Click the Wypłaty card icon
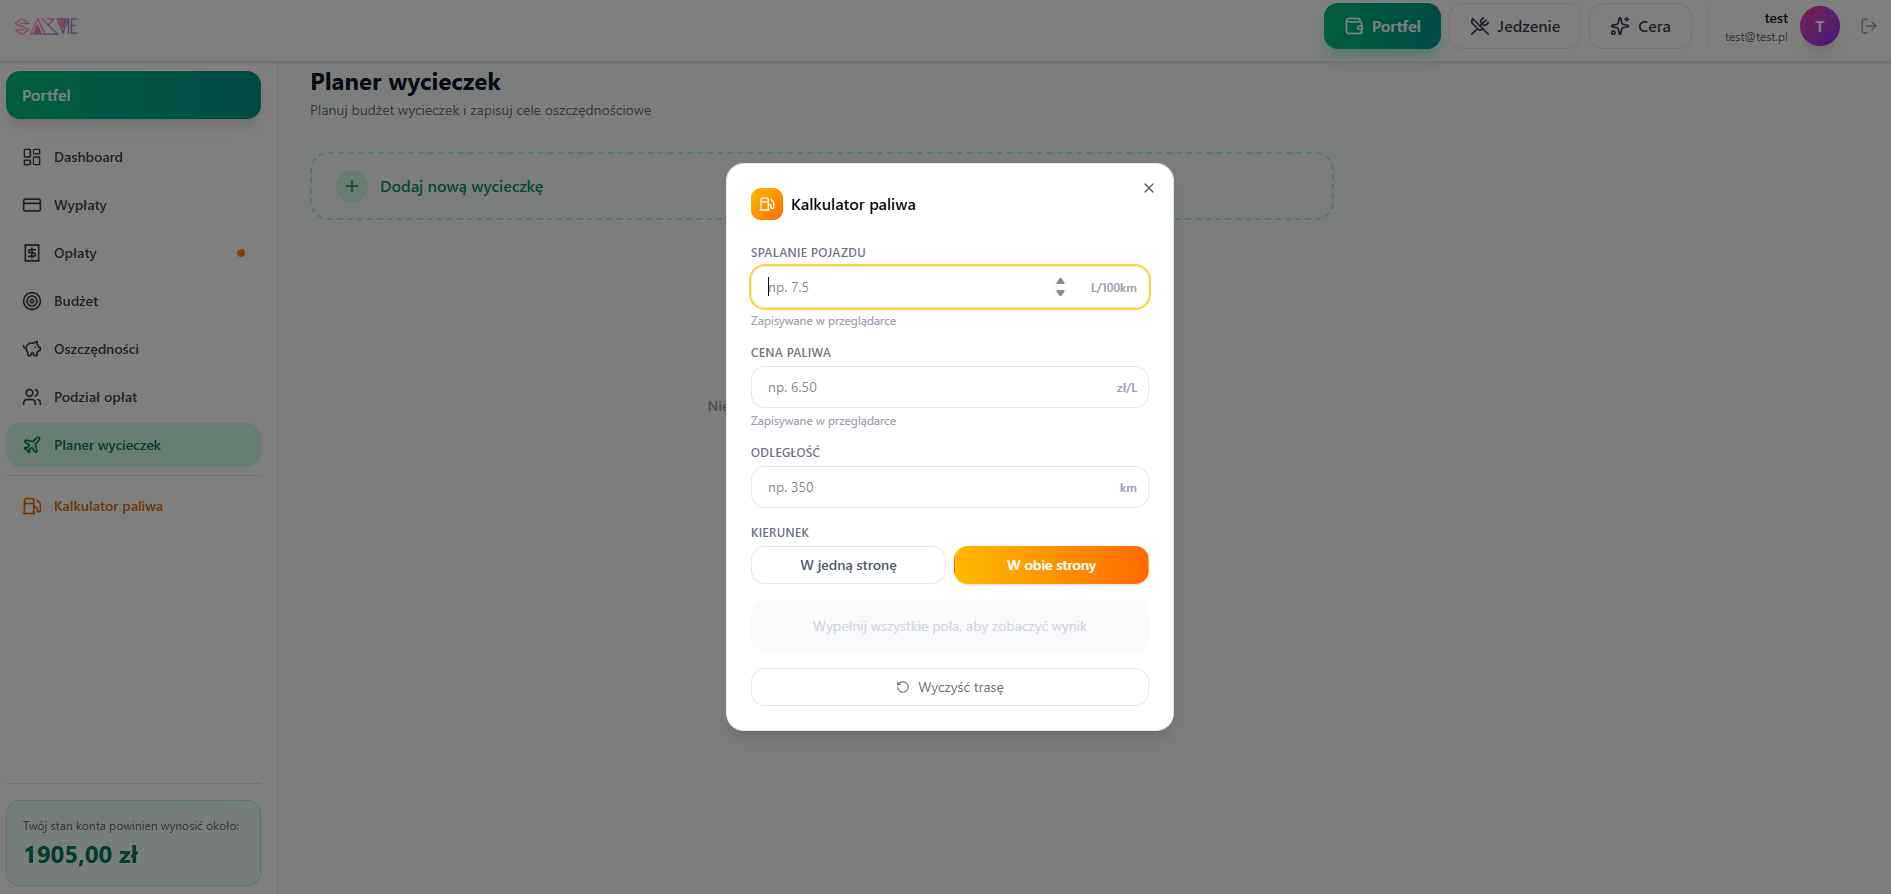 tap(32, 205)
